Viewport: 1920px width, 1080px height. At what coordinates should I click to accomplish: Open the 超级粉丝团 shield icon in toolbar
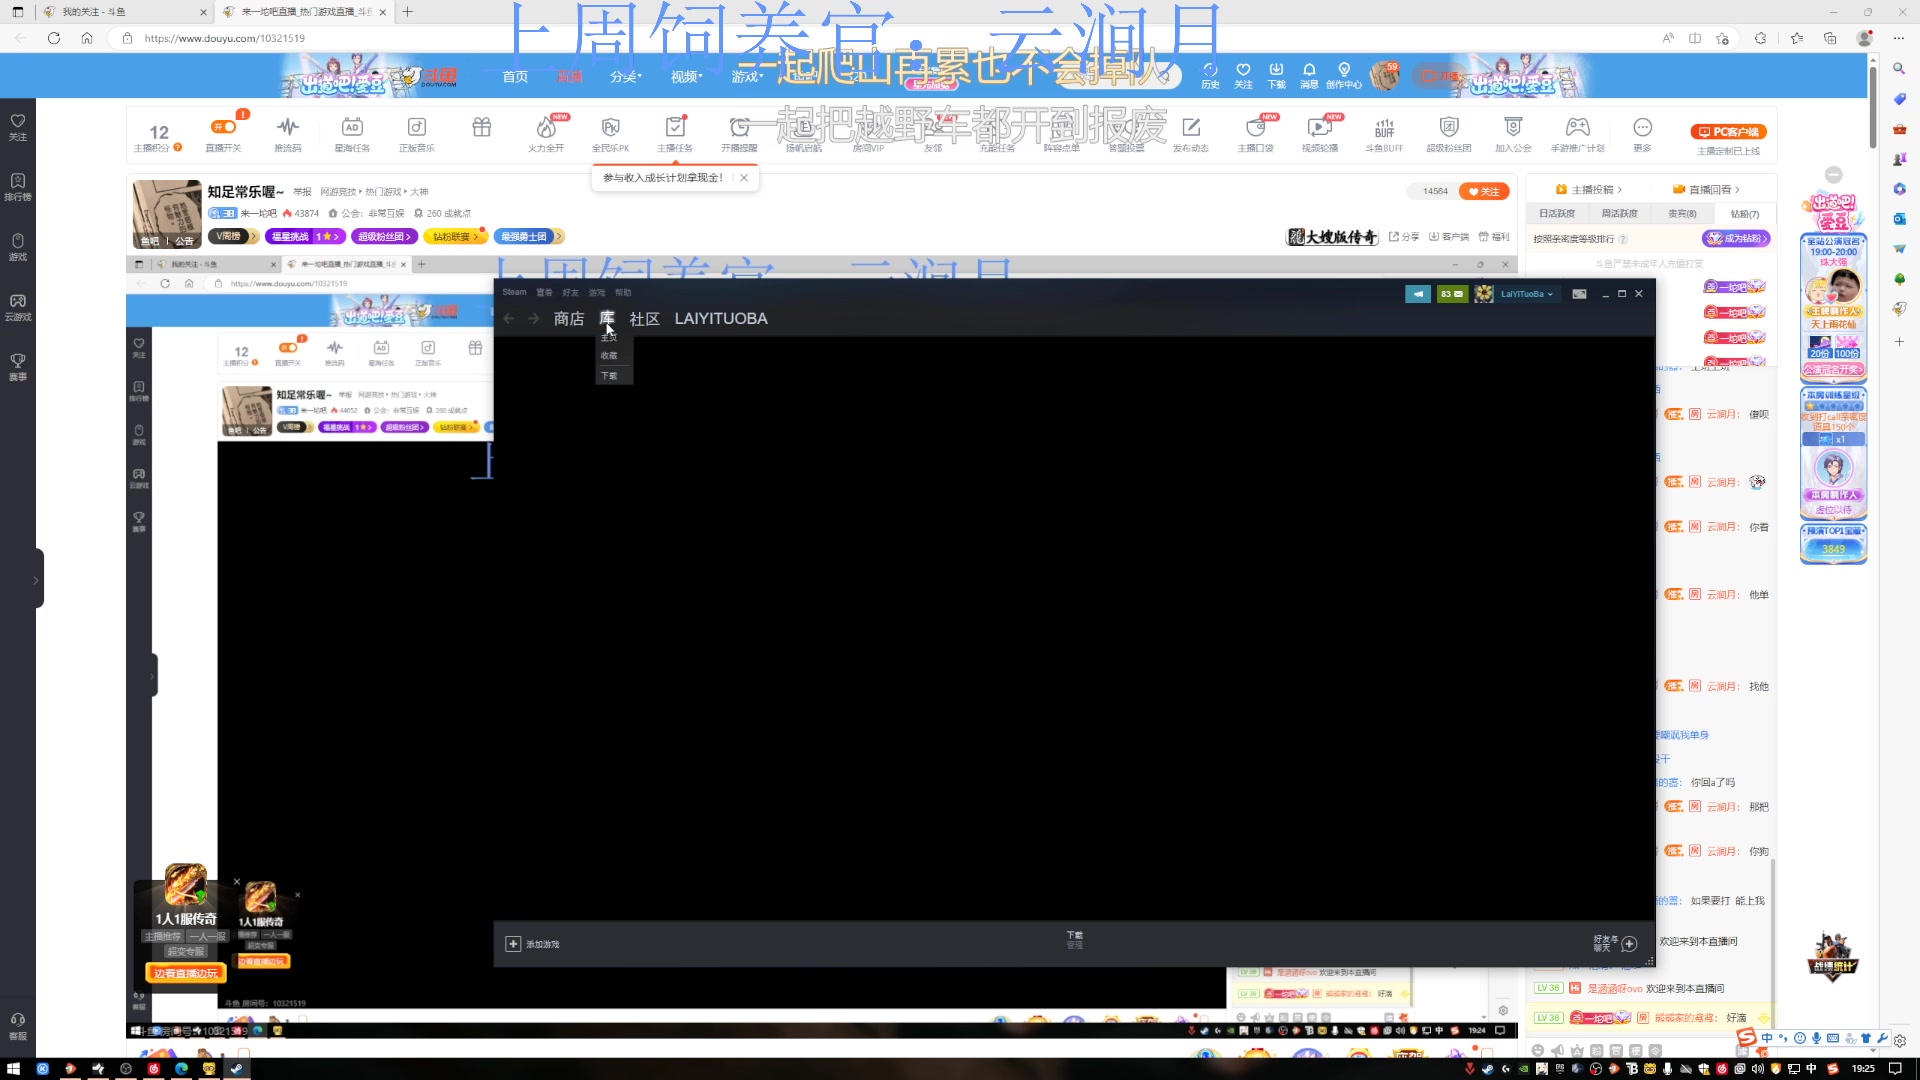tap(1449, 133)
